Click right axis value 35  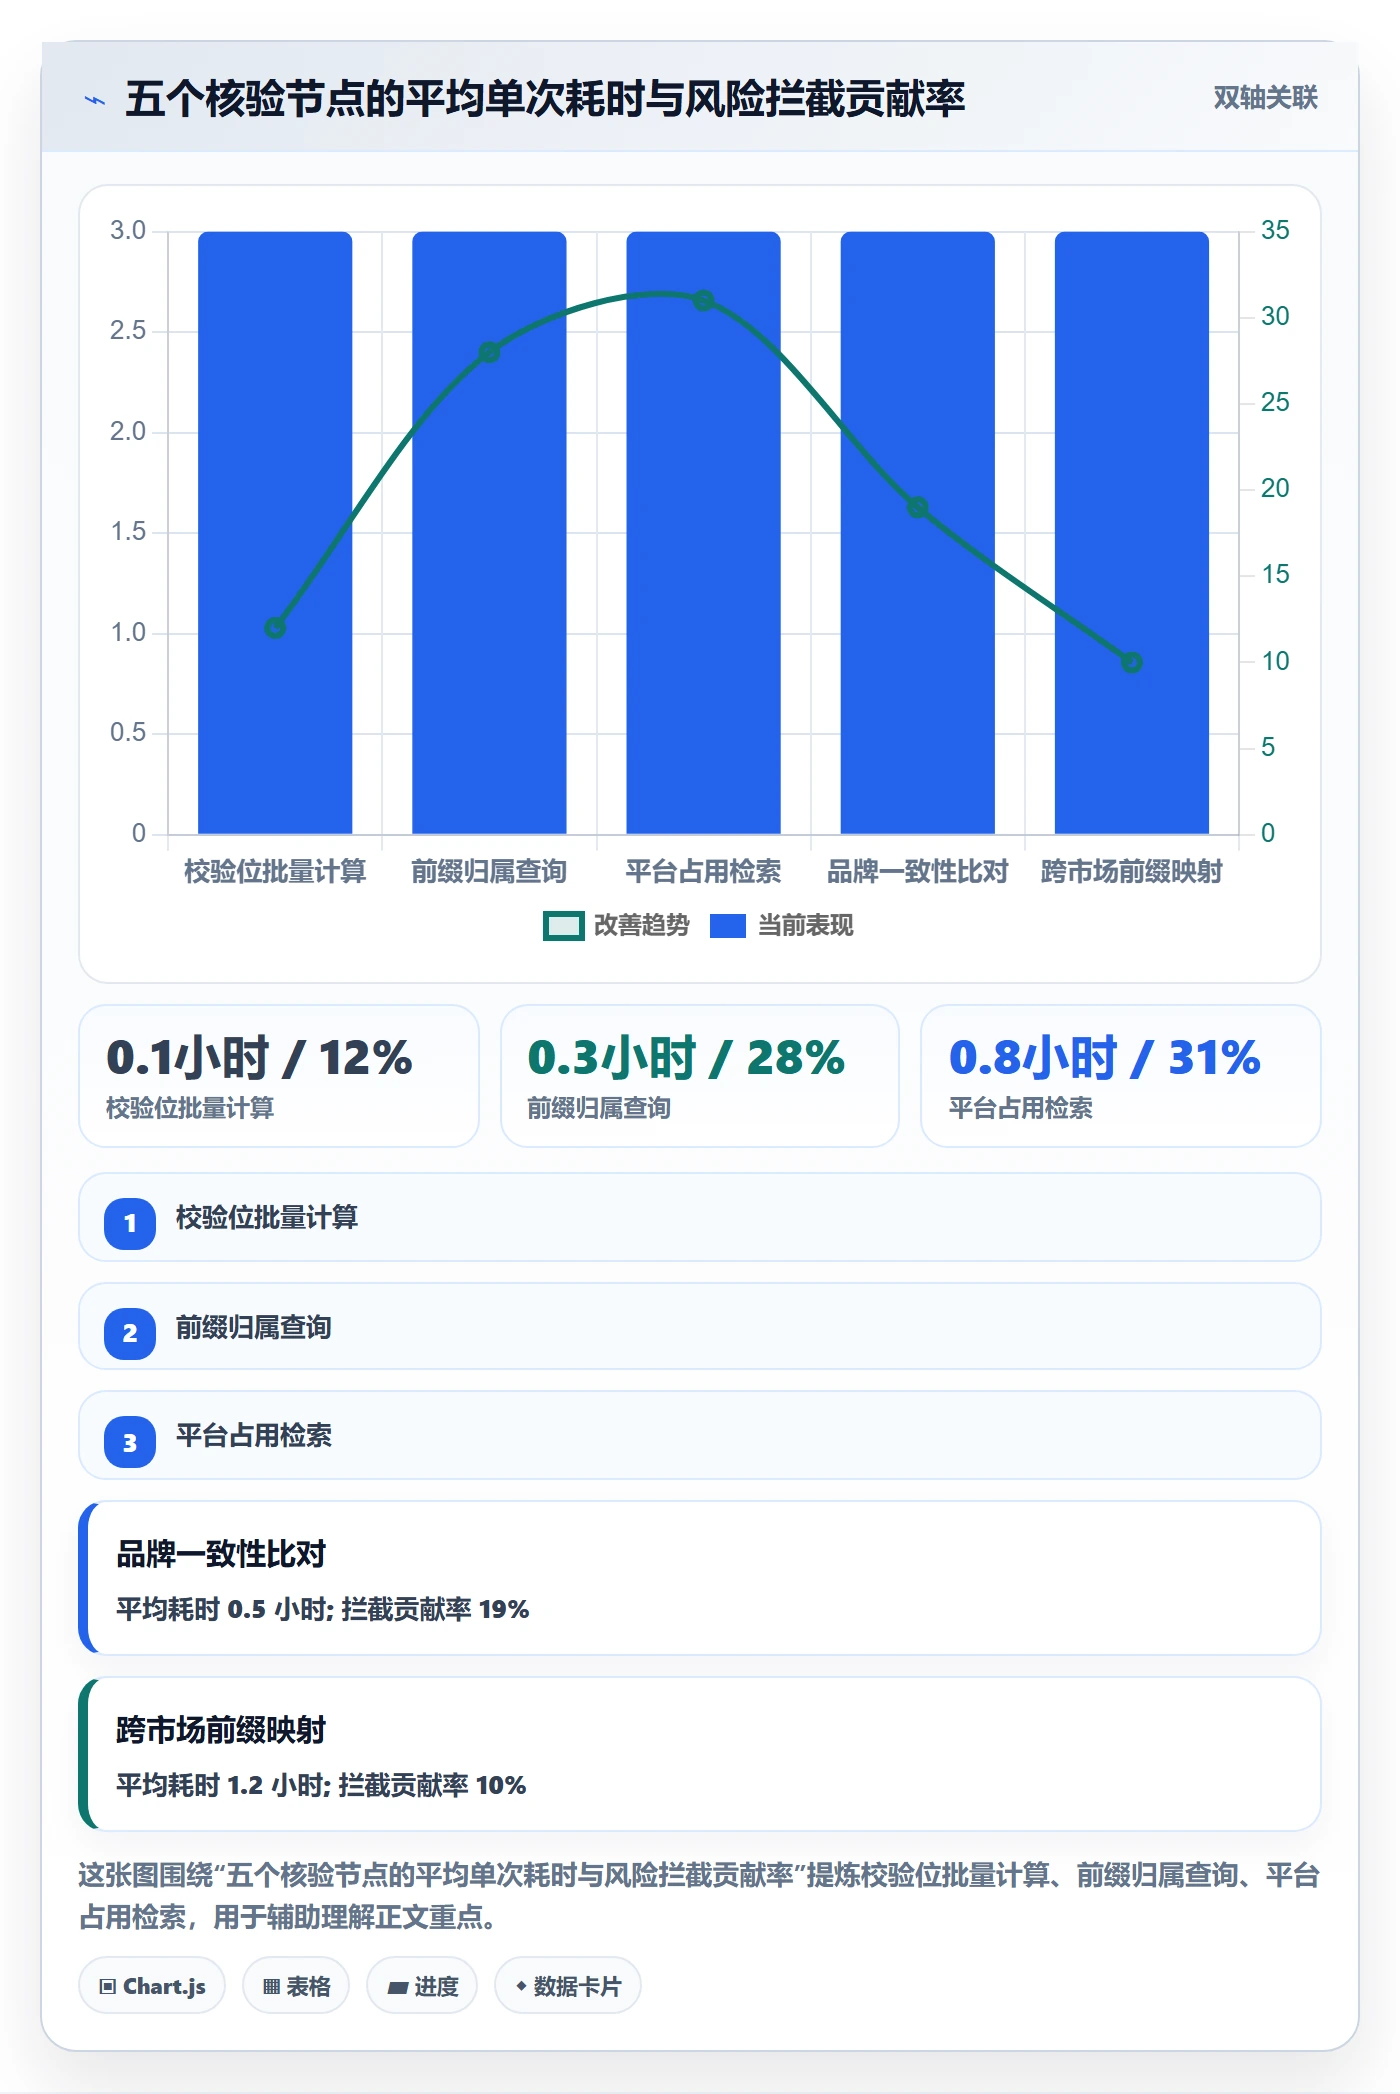point(1275,231)
